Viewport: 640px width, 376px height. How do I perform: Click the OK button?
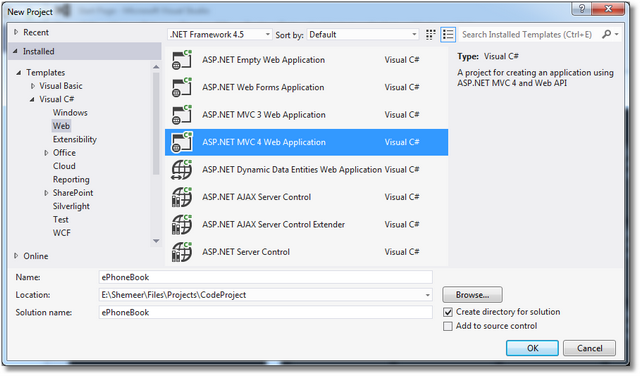tap(532, 348)
